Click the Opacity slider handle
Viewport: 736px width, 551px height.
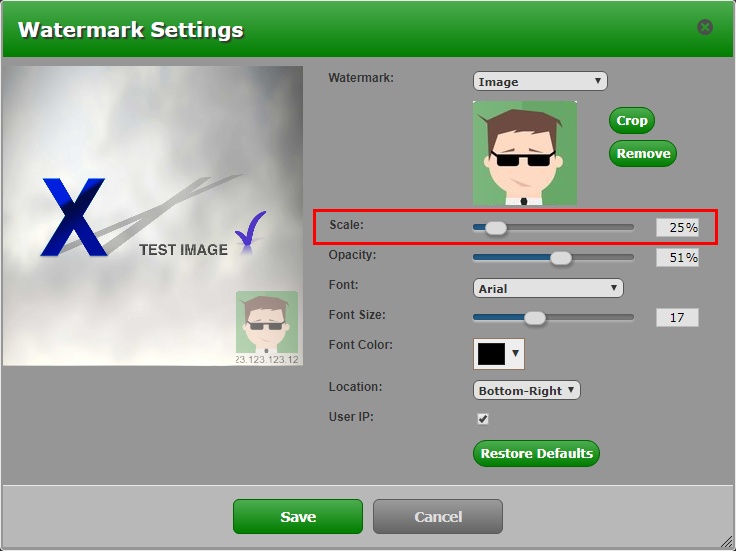tap(561, 258)
